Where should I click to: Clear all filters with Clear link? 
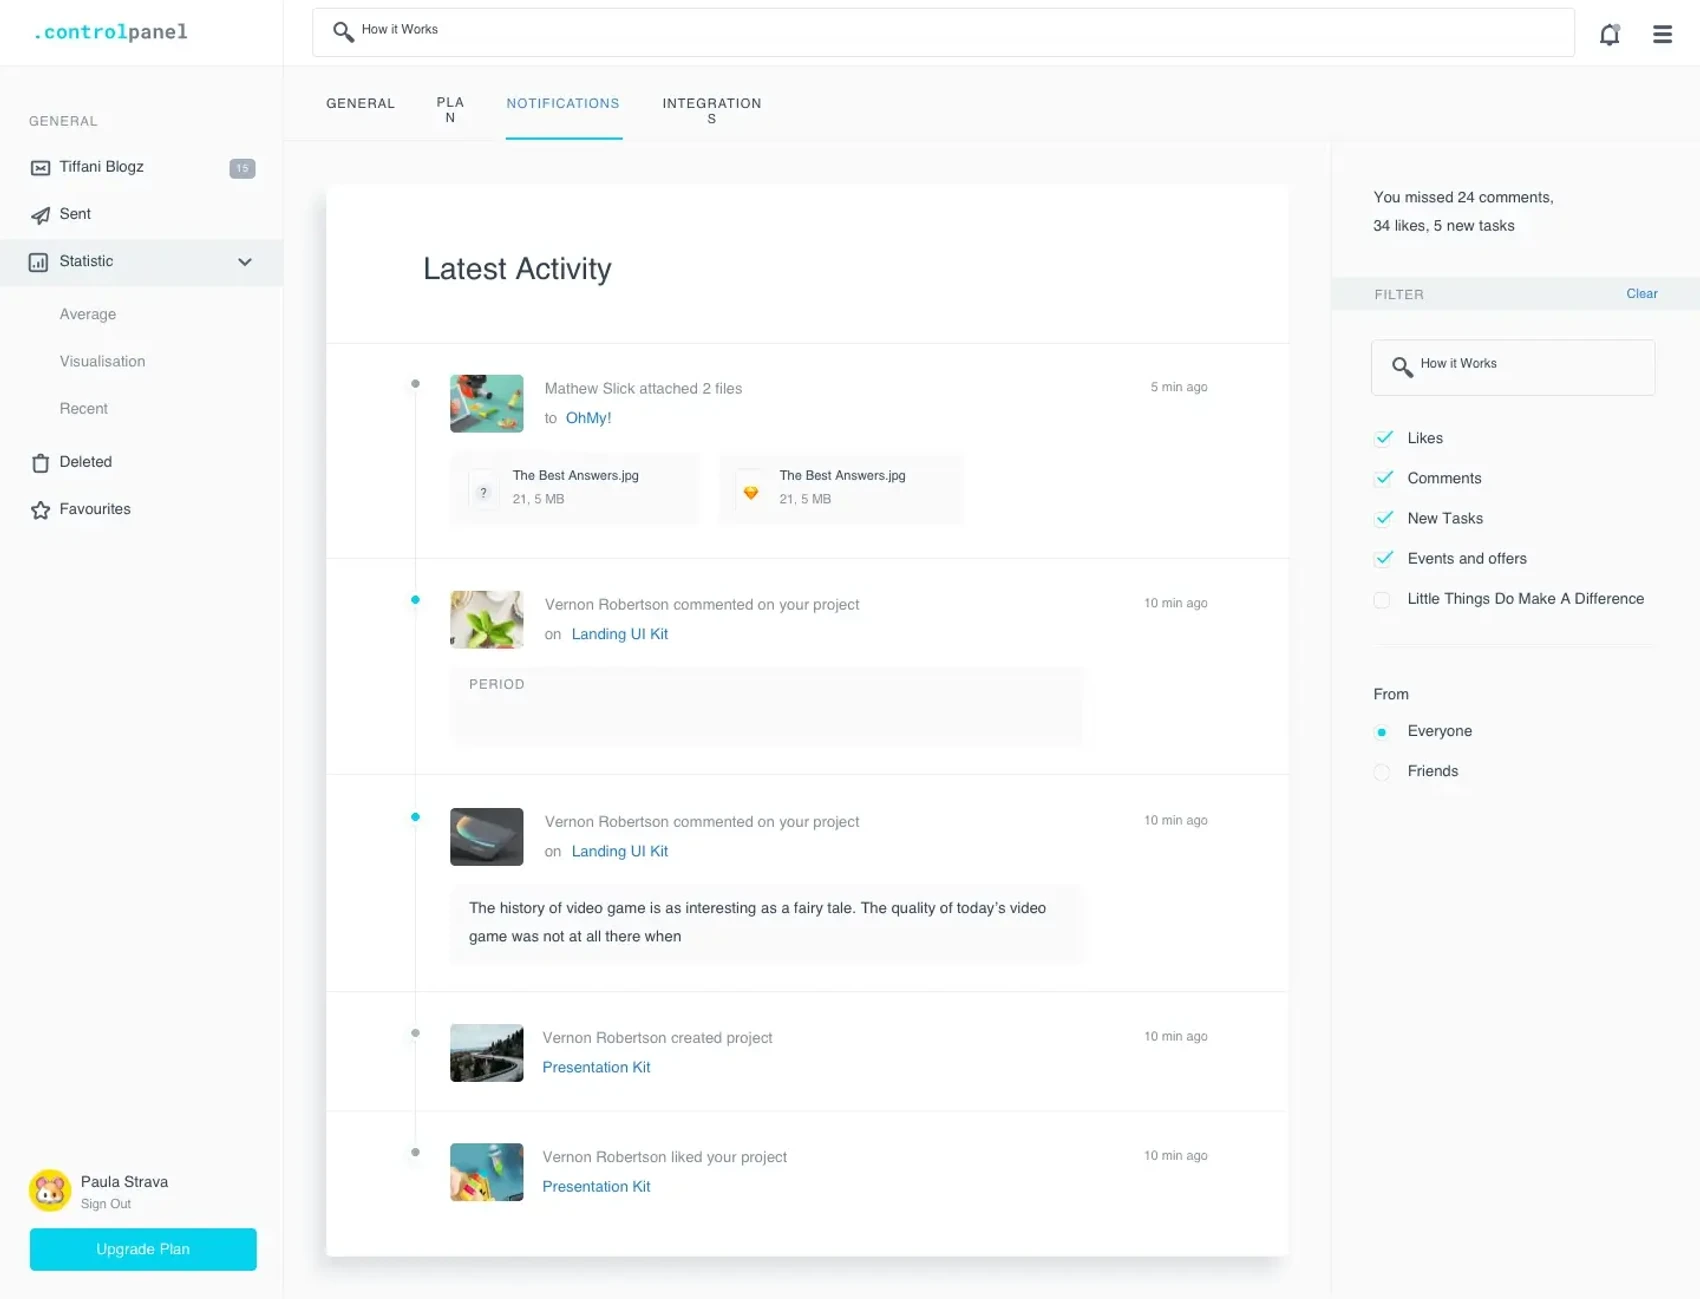1641,294
